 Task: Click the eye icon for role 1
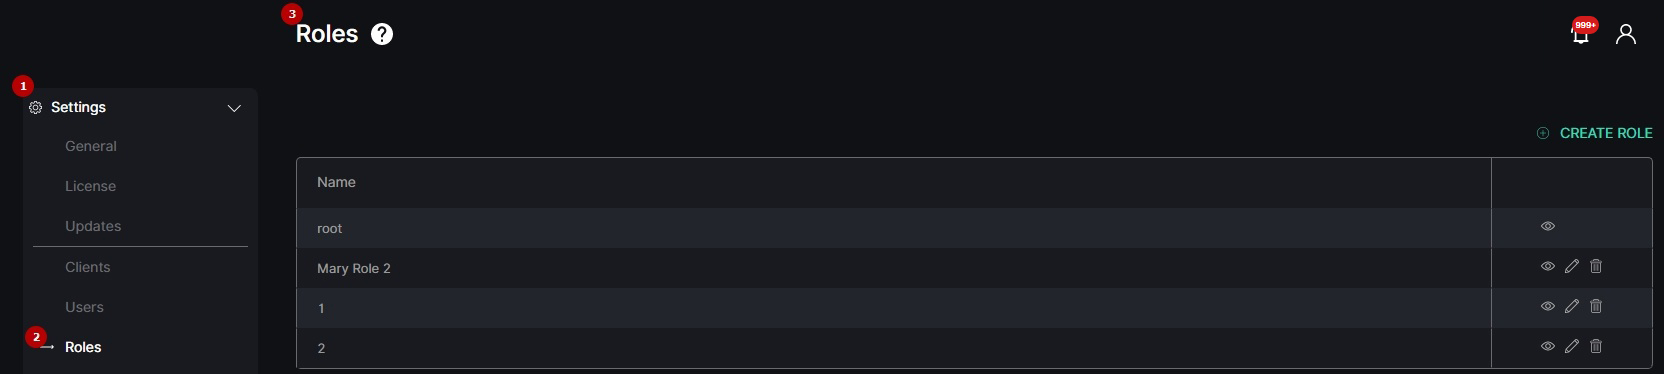1548,306
